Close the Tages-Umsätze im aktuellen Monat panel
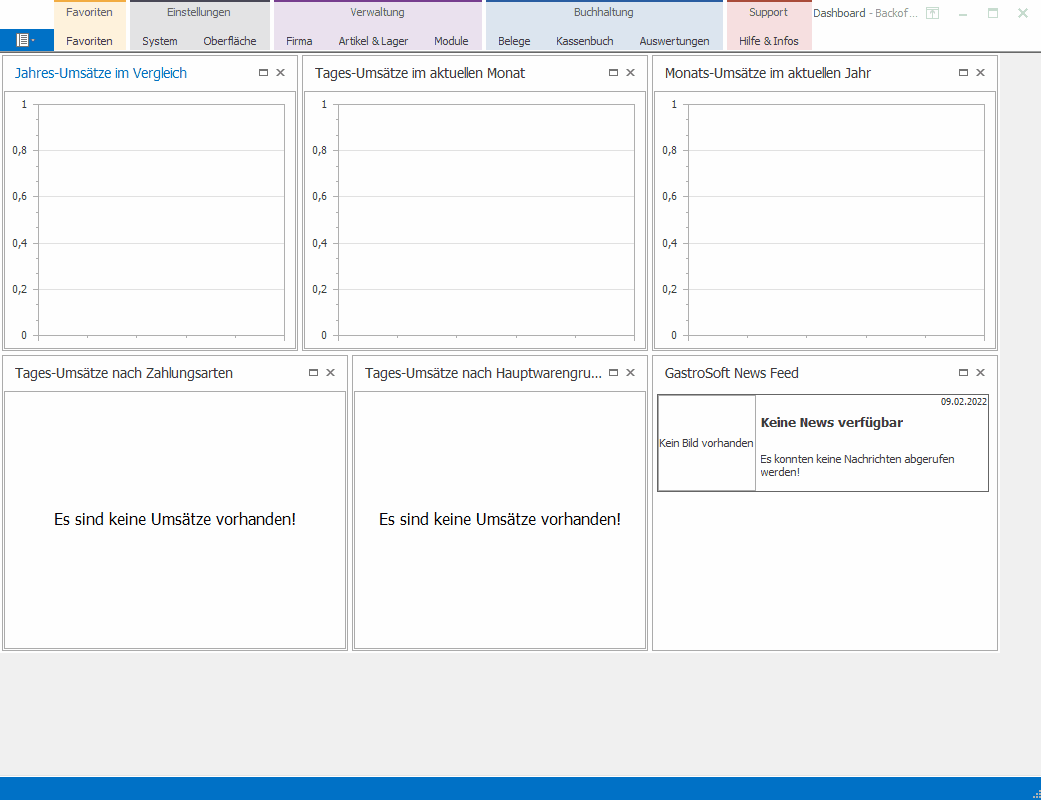The height and width of the screenshot is (800, 1041). tap(630, 73)
